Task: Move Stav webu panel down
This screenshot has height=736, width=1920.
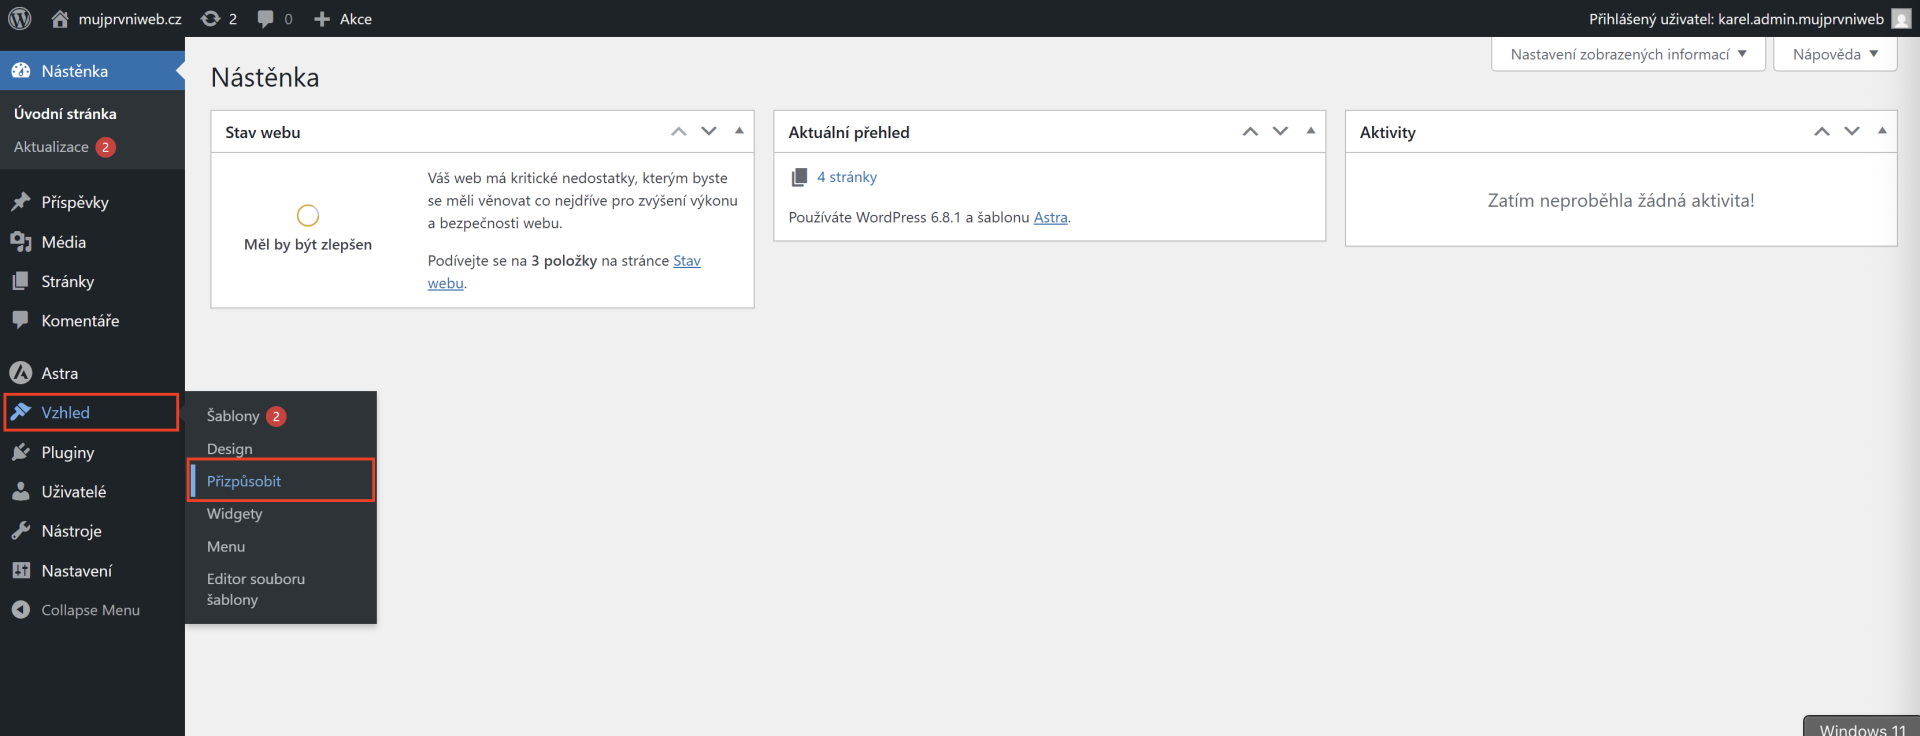Action: tap(709, 131)
